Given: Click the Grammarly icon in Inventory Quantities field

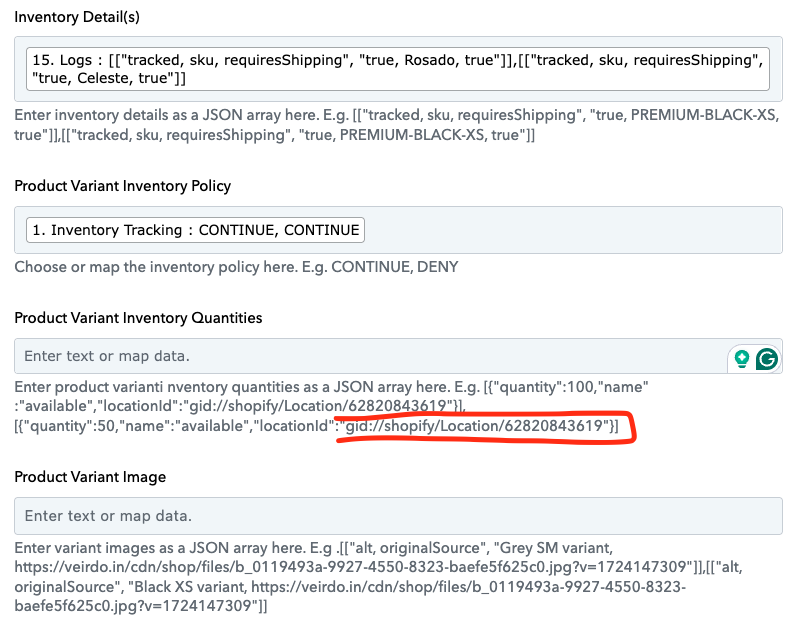Looking at the screenshot, I should [x=766, y=359].
